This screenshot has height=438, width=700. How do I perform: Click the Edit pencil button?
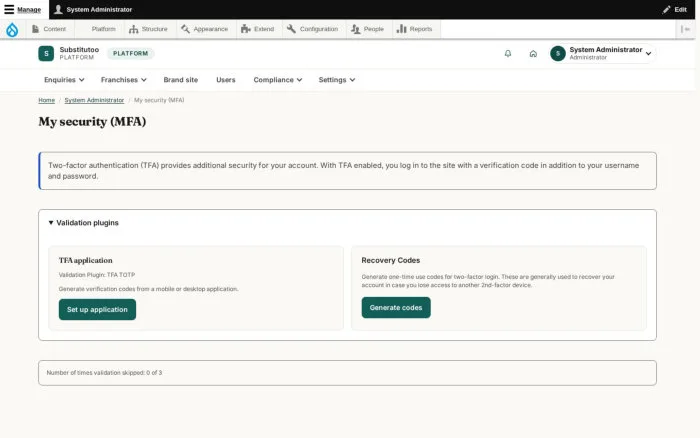[675, 9]
